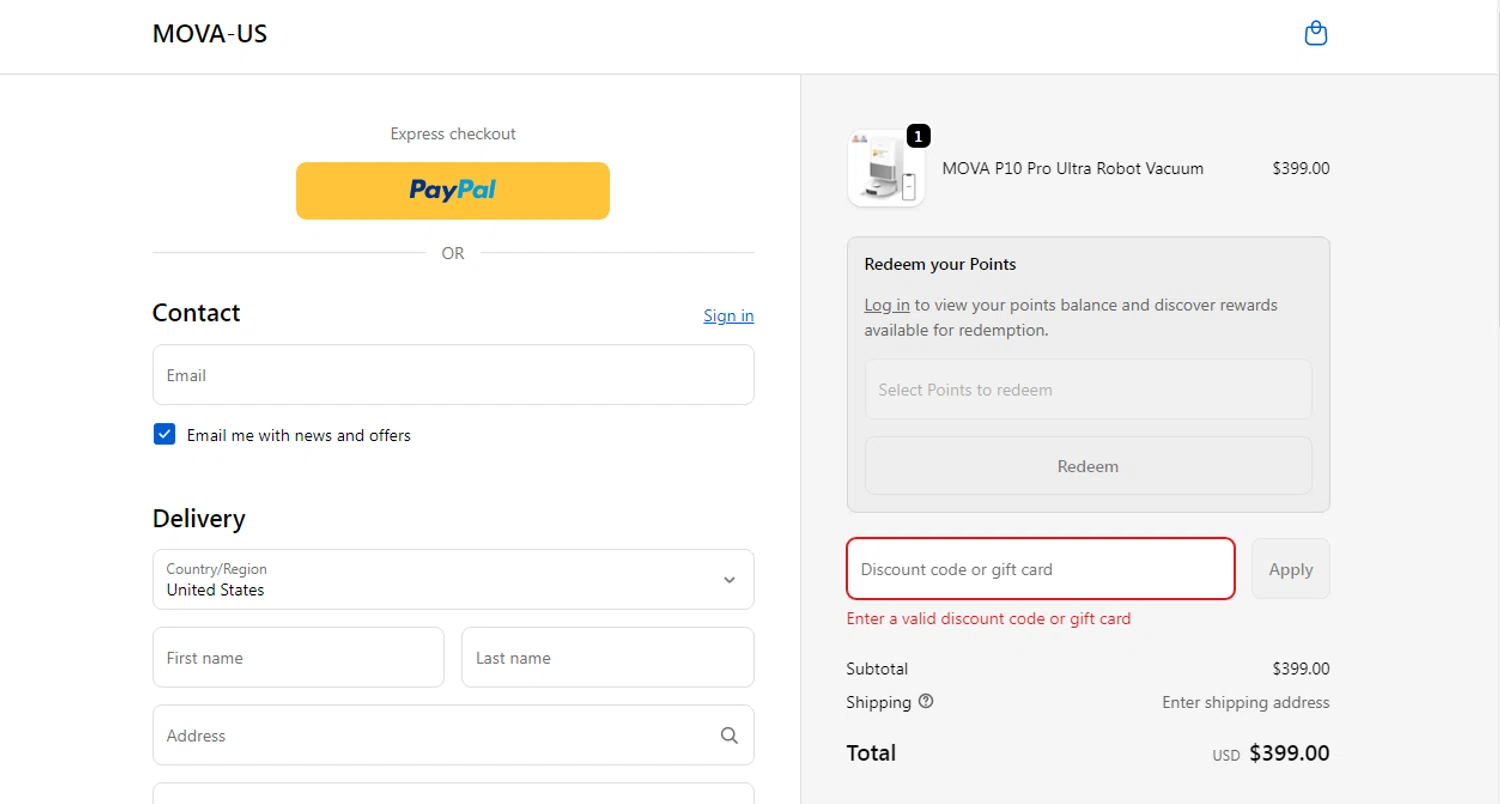Click the MOVA P10 Pro Ultra Robot Vacuum name

[1073, 168]
